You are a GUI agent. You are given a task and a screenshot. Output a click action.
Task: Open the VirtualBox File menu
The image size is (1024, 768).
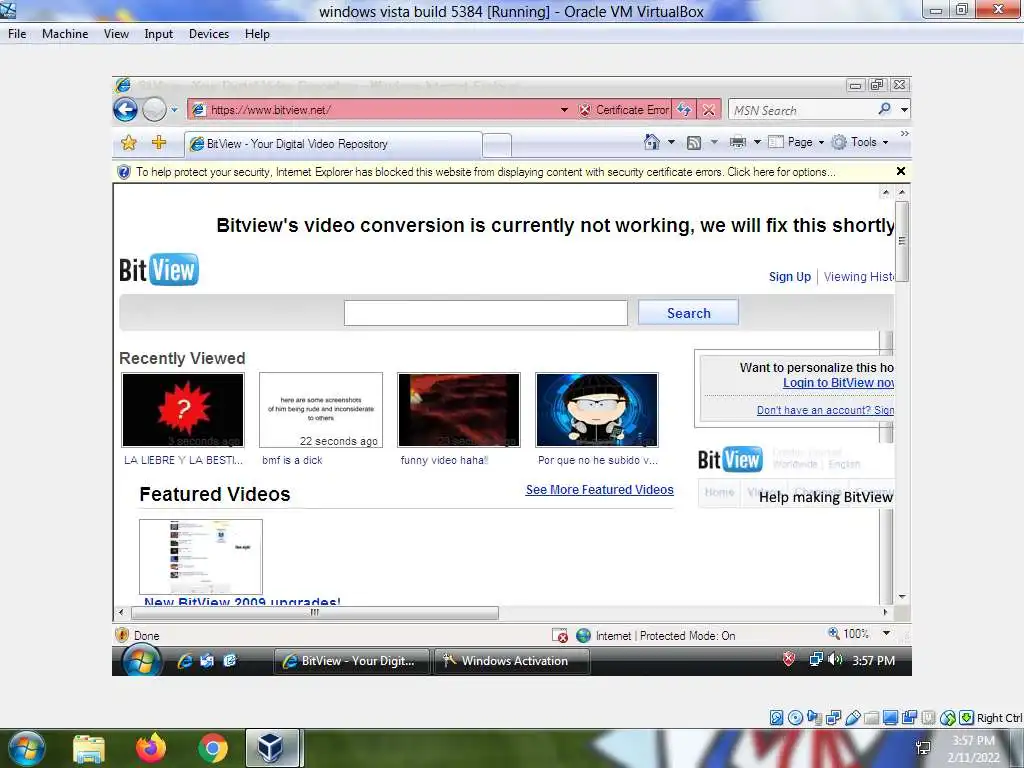point(17,34)
